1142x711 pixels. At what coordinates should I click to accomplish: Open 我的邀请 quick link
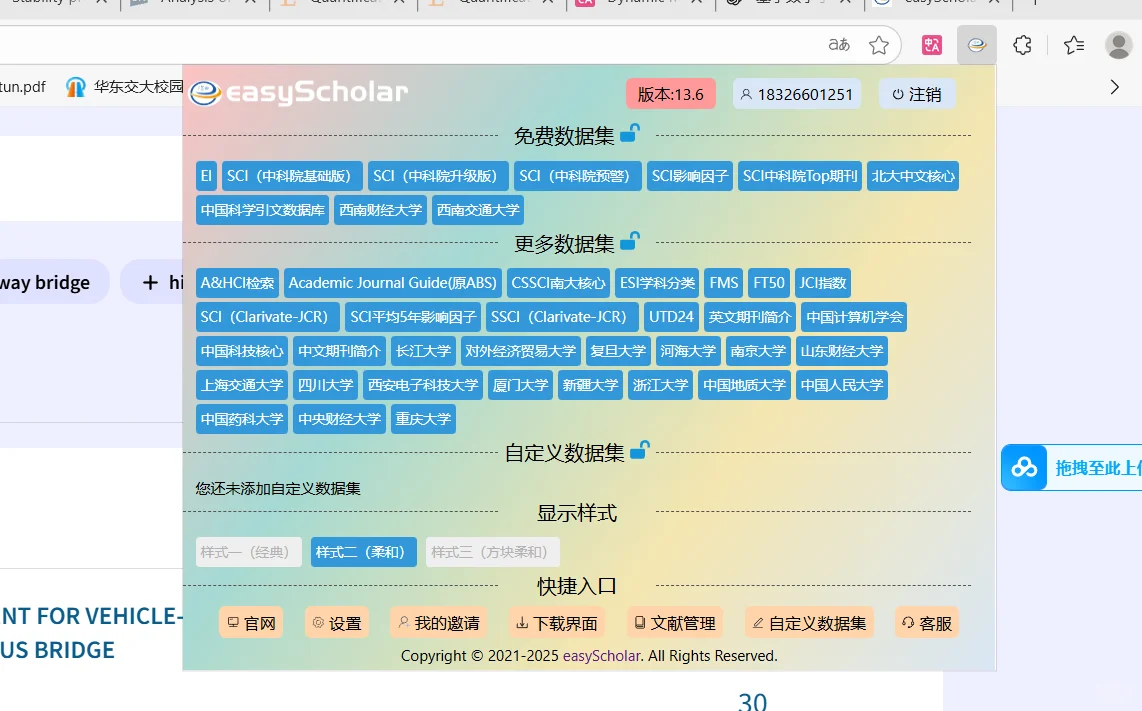click(x=439, y=623)
